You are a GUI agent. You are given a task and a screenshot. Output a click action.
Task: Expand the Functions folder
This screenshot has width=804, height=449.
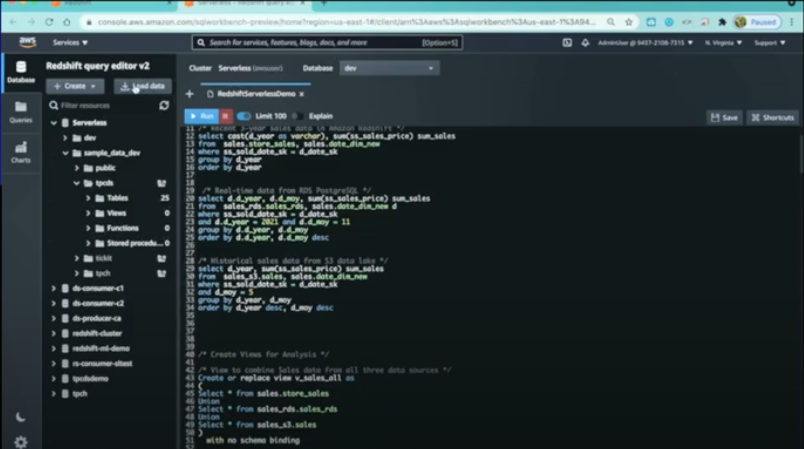88,228
